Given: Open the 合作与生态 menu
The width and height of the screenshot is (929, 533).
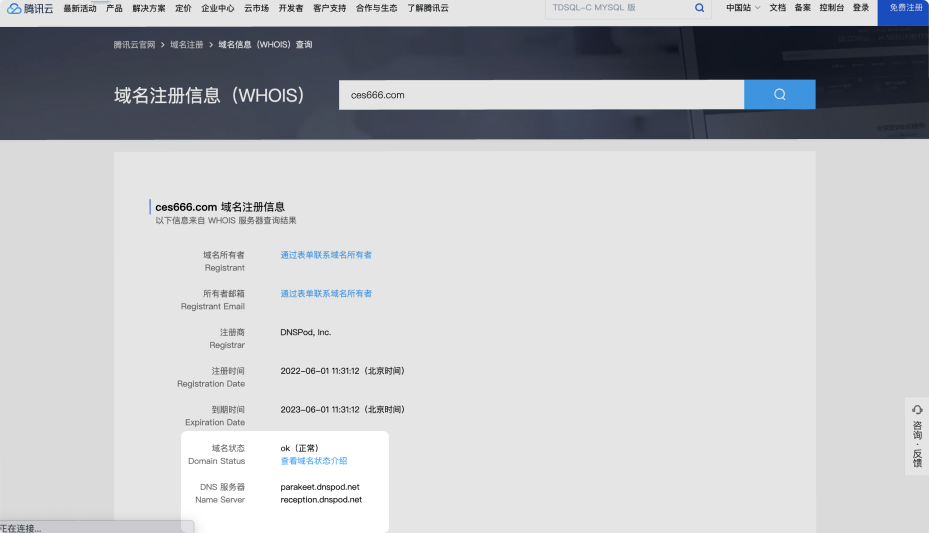Looking at the screenshot, I should pos(377,8).
